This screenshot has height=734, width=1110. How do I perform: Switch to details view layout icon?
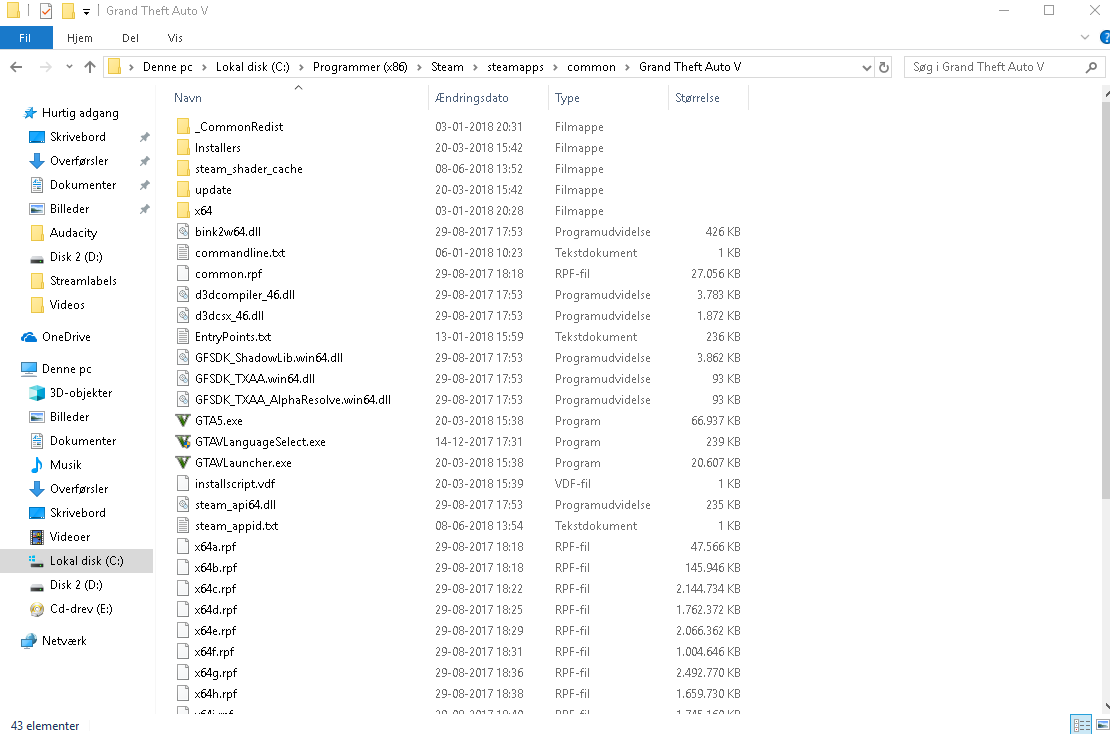(1081, 724)
